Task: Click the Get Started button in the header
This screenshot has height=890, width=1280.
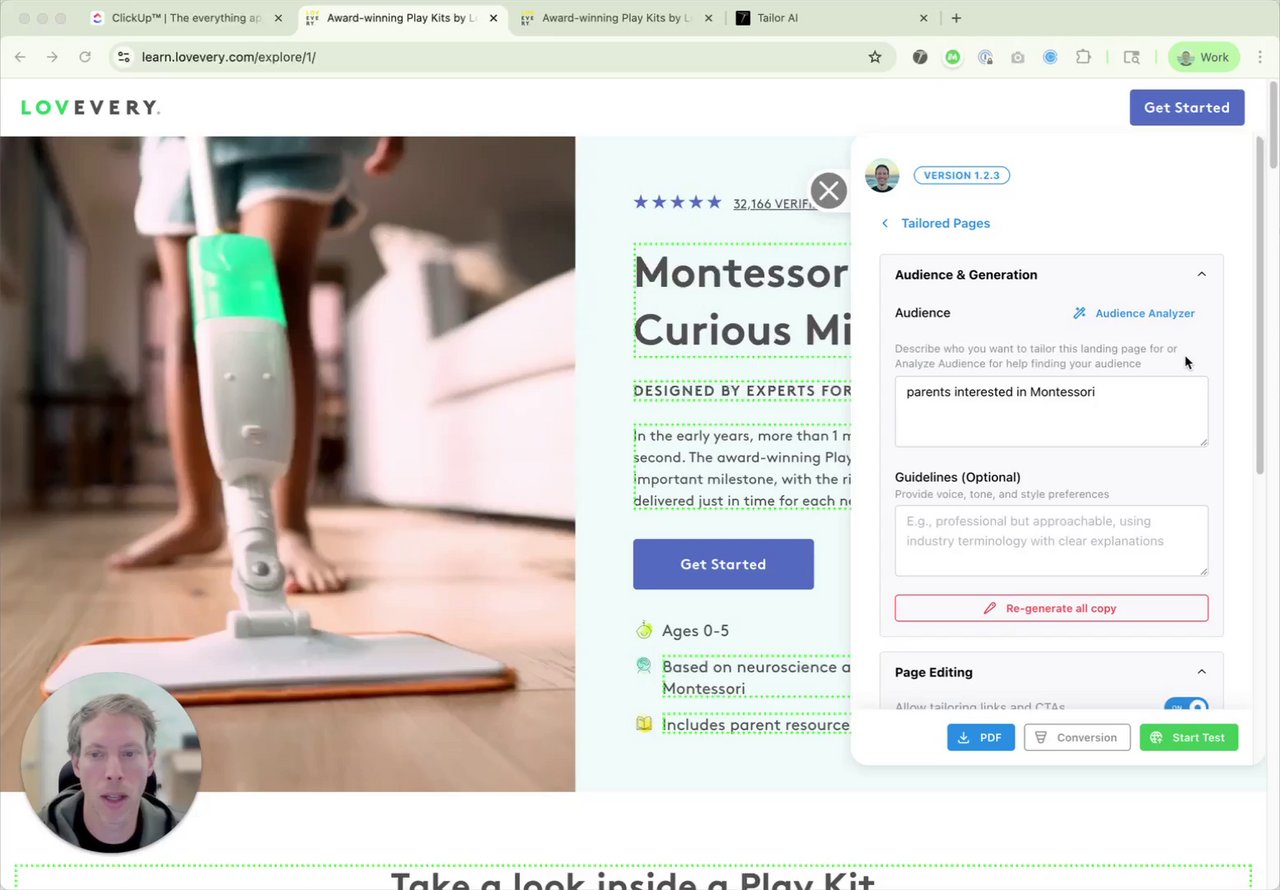Action: click(x=1187, y=107)
